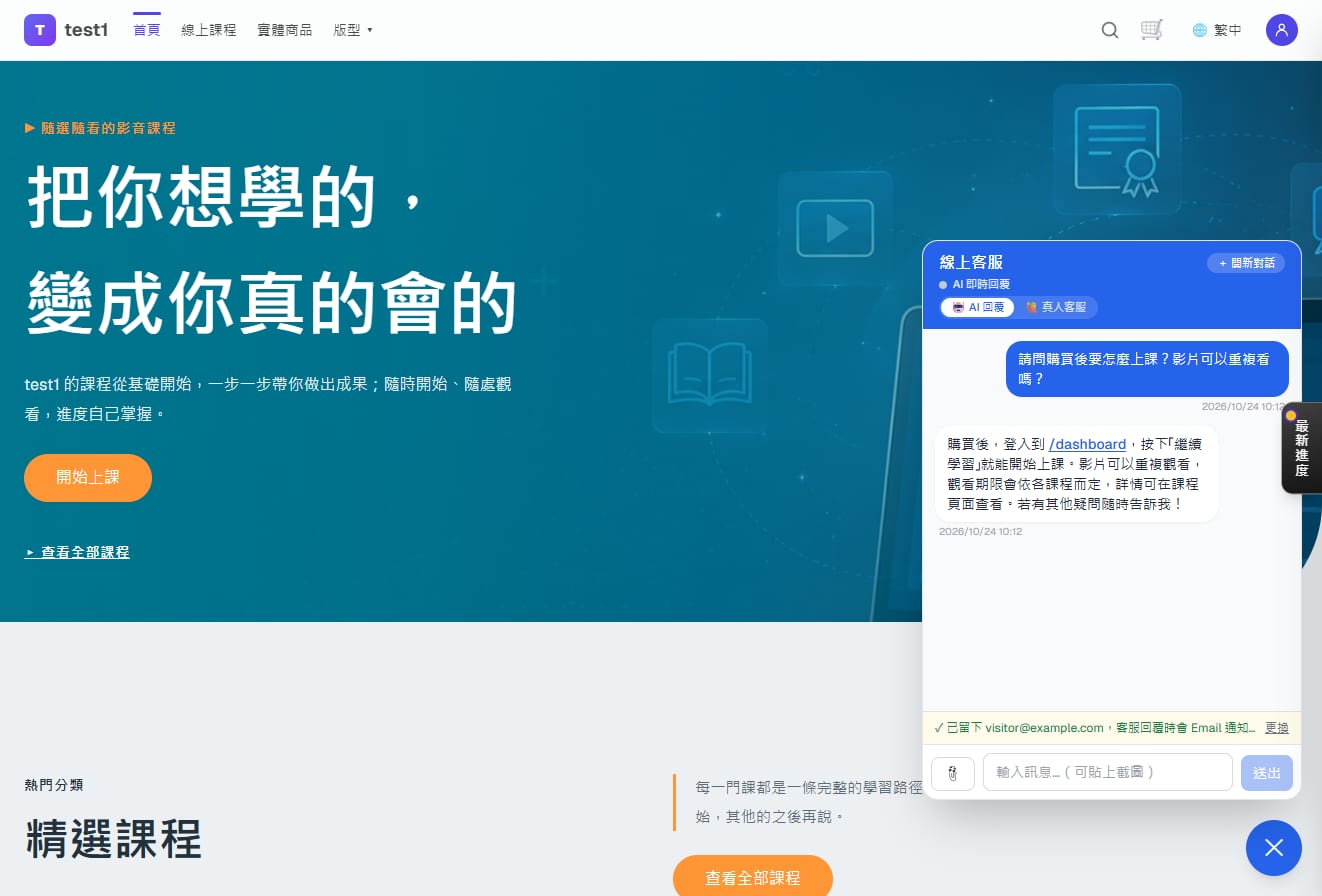Open the 最新進度 side tab
The image size is (1322, 896).
pyautogui.click(x=1301, y=448)
